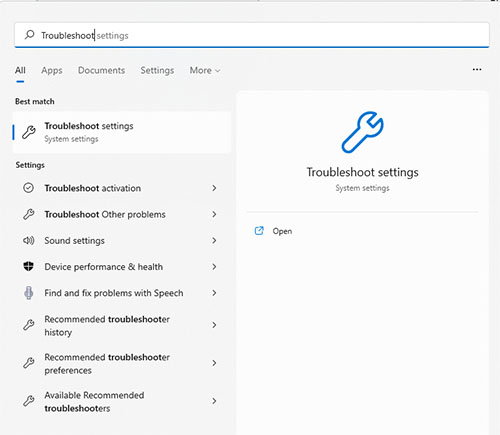Expand Troubleshoot activation chevron arrow
500x435 pixels.
pos(214,188)
